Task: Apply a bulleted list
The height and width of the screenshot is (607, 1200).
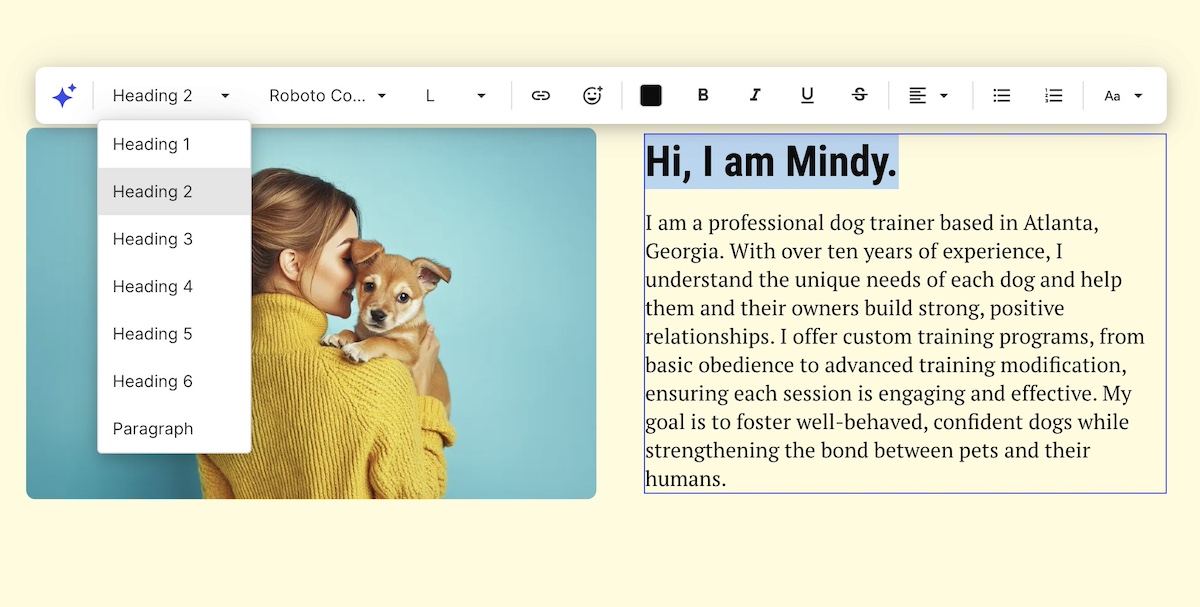Action: 1001,95
